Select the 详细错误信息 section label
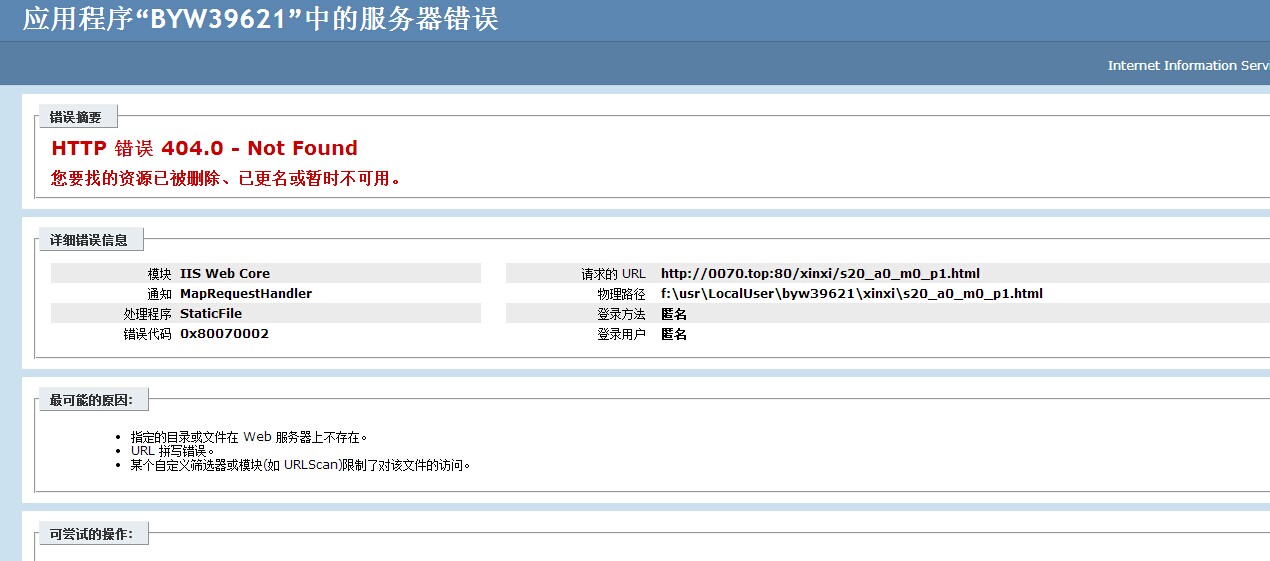1270x561 pixels. (x=89, y=240)
